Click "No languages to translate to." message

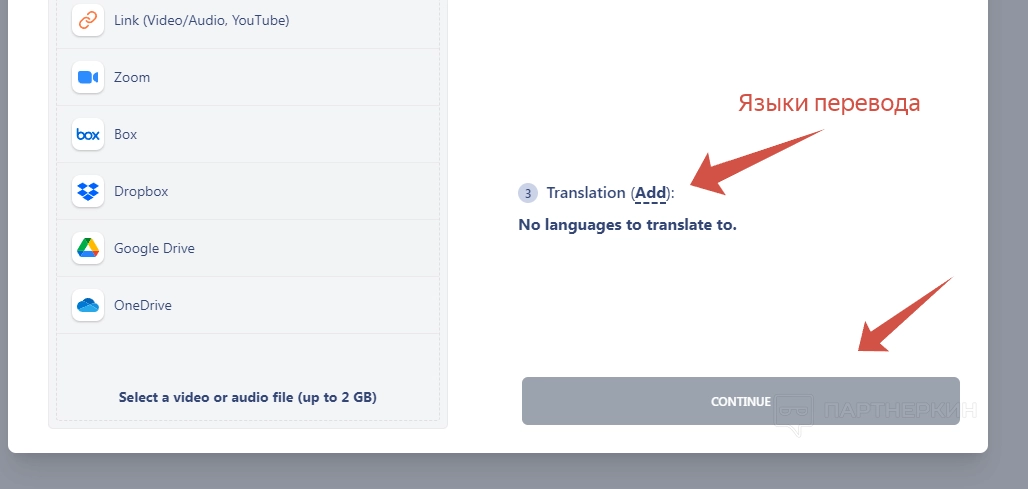coord(627,225)
